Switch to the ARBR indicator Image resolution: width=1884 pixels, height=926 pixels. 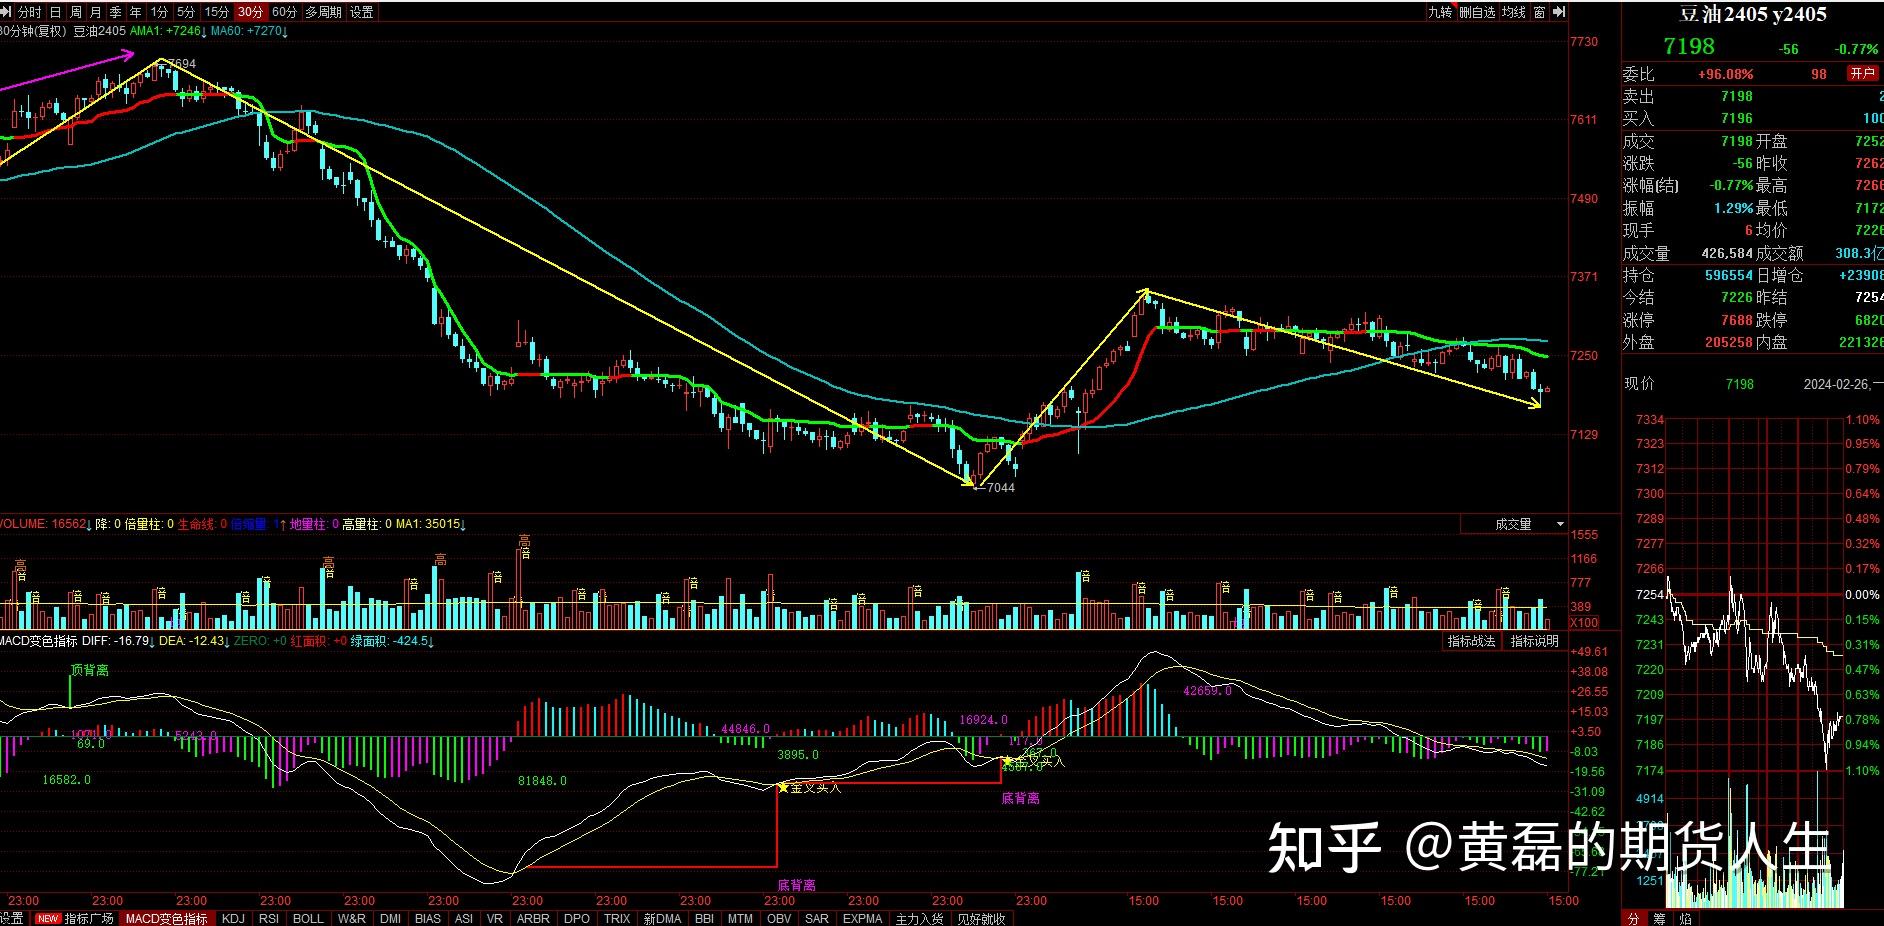pos(533,918)
